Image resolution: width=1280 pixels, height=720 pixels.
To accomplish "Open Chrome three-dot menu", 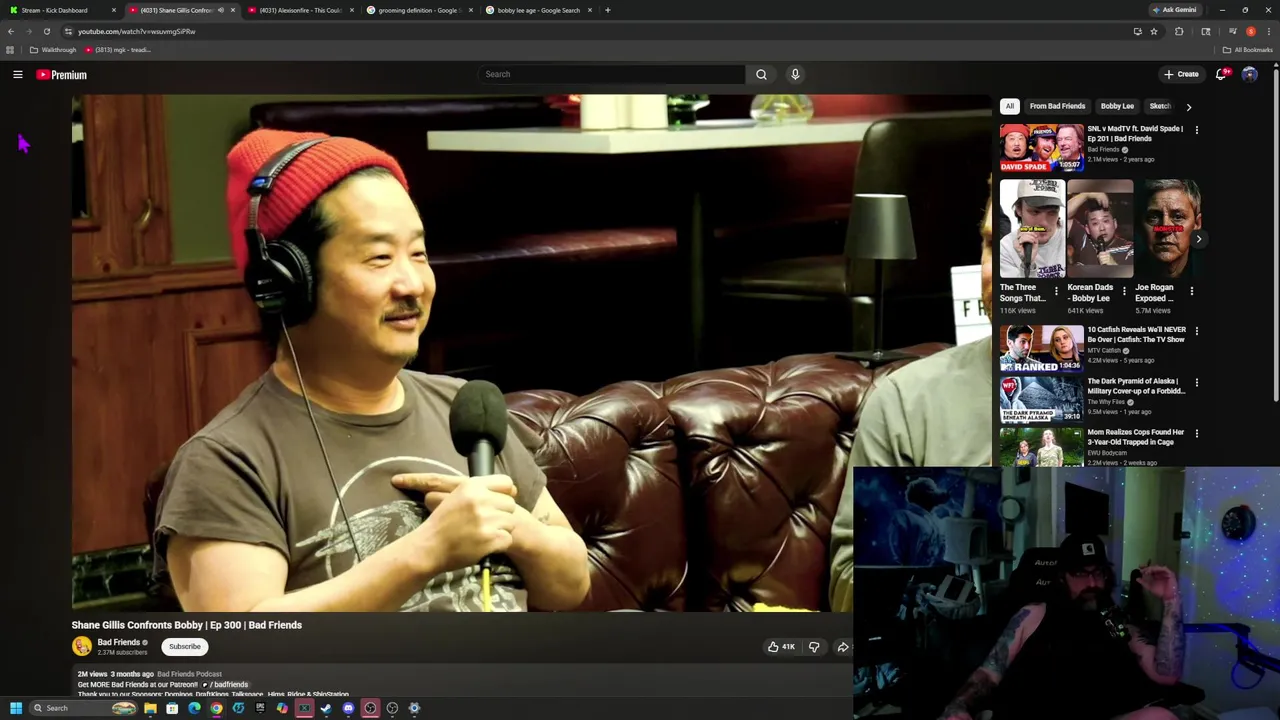I will point(1269,31).
